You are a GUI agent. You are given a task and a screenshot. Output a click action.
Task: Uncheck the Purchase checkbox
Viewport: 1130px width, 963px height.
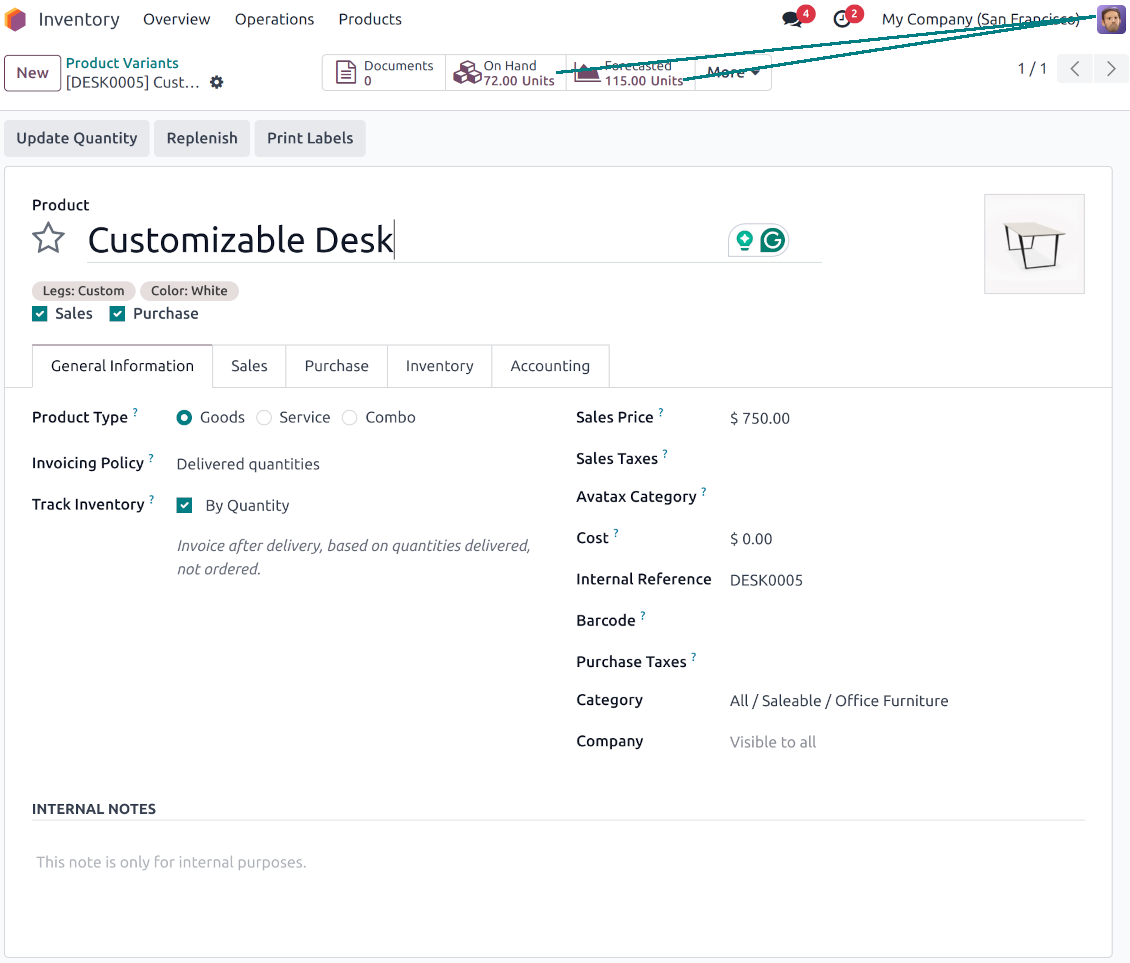pyautogui.click(x=117, y=314)
